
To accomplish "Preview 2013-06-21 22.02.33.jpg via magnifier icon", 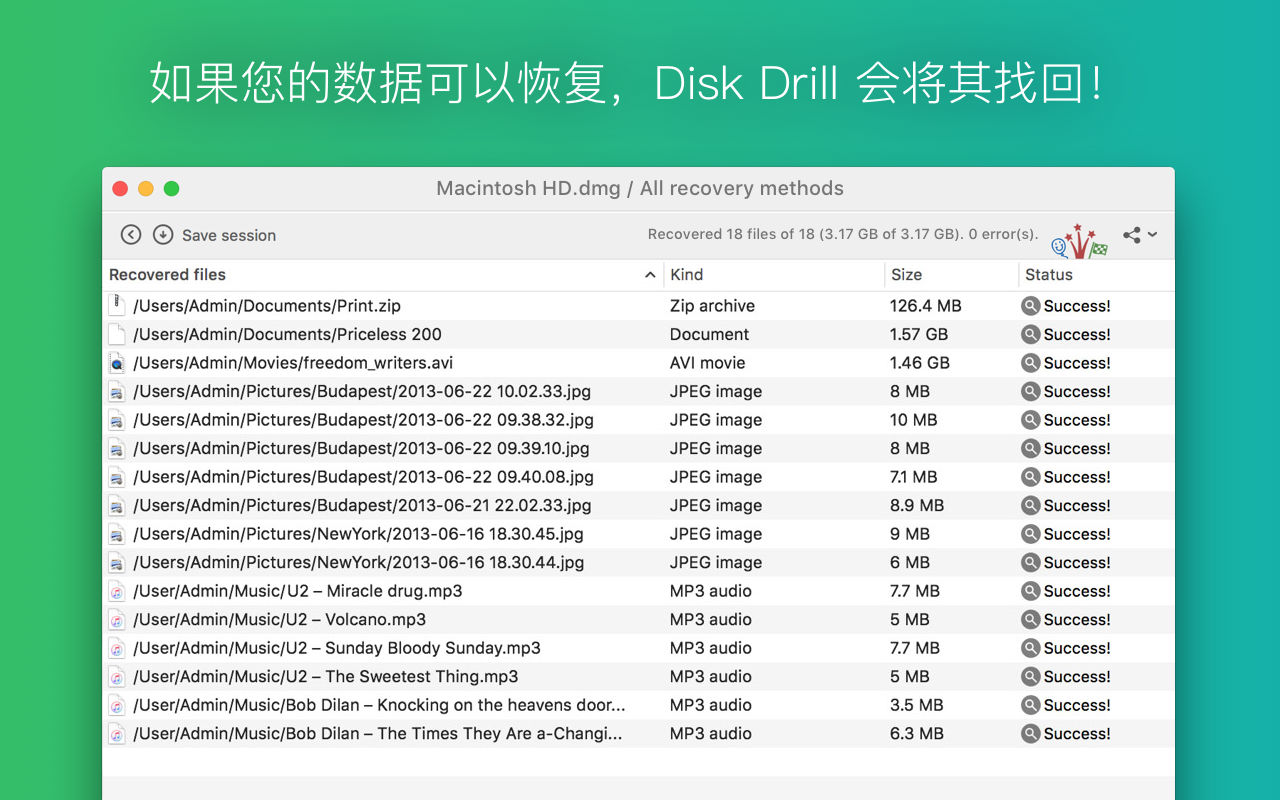I will click(x=1030, y=506).
